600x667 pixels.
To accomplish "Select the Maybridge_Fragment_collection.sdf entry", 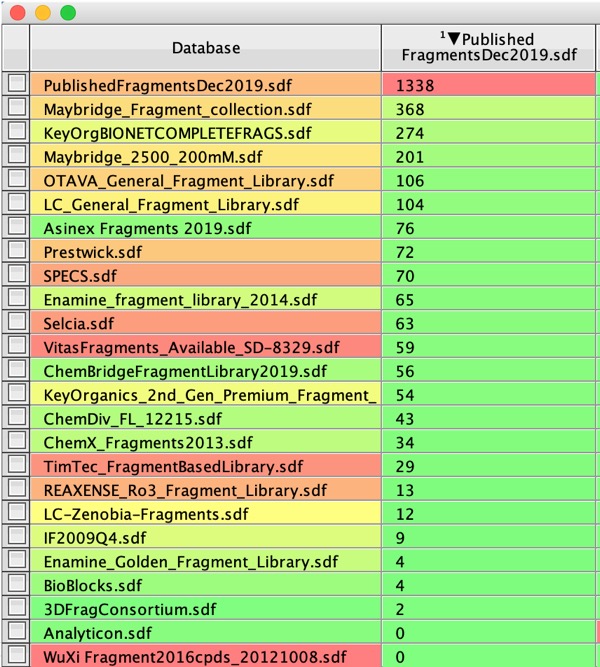I will [x=177, y=109].
